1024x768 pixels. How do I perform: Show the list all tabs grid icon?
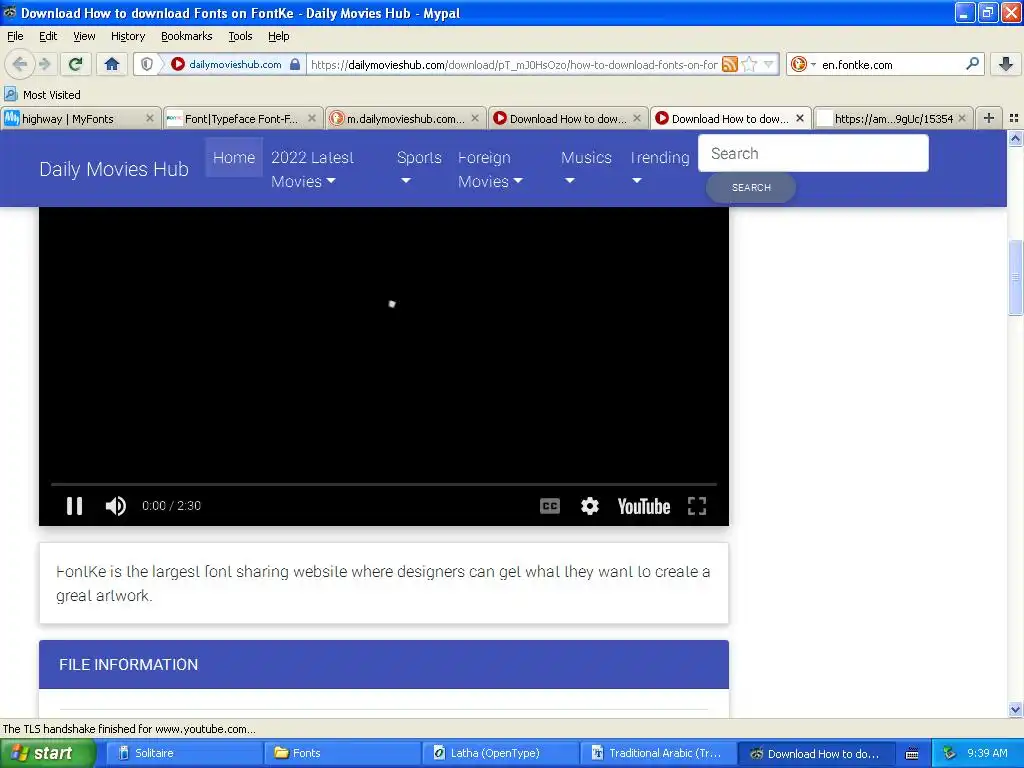pos(1014,118)
